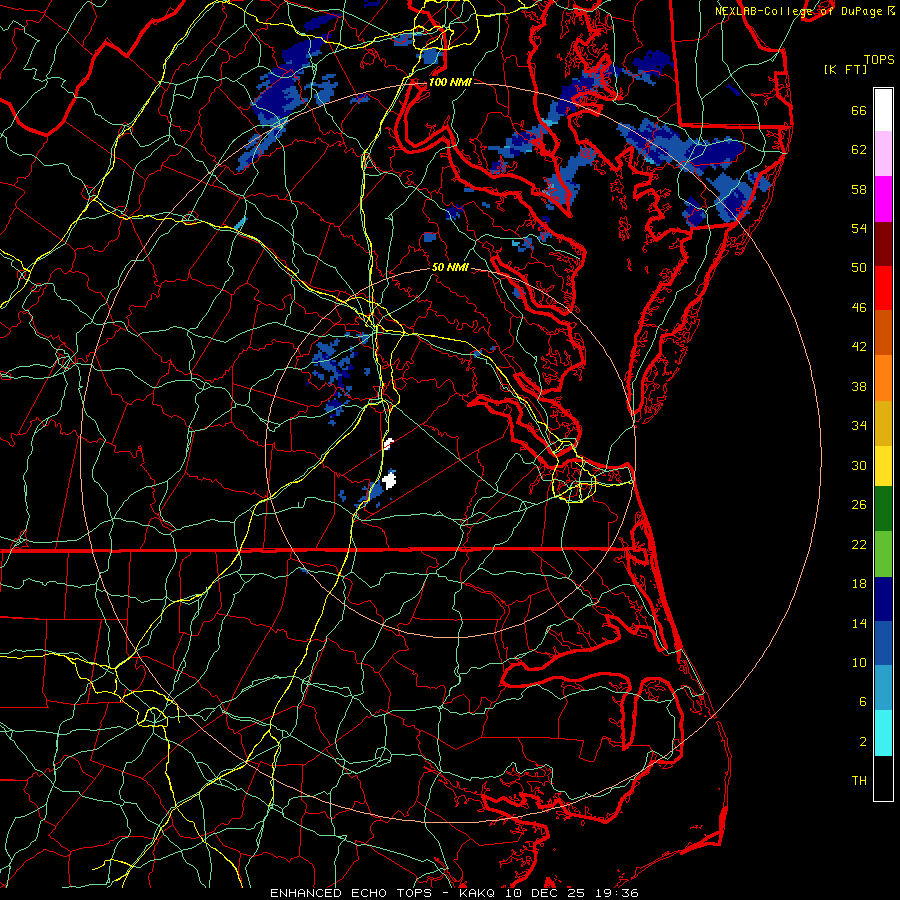Click the '50 NMI' range ring label
This screenshot has width=900, height=900.
[450, 267]
